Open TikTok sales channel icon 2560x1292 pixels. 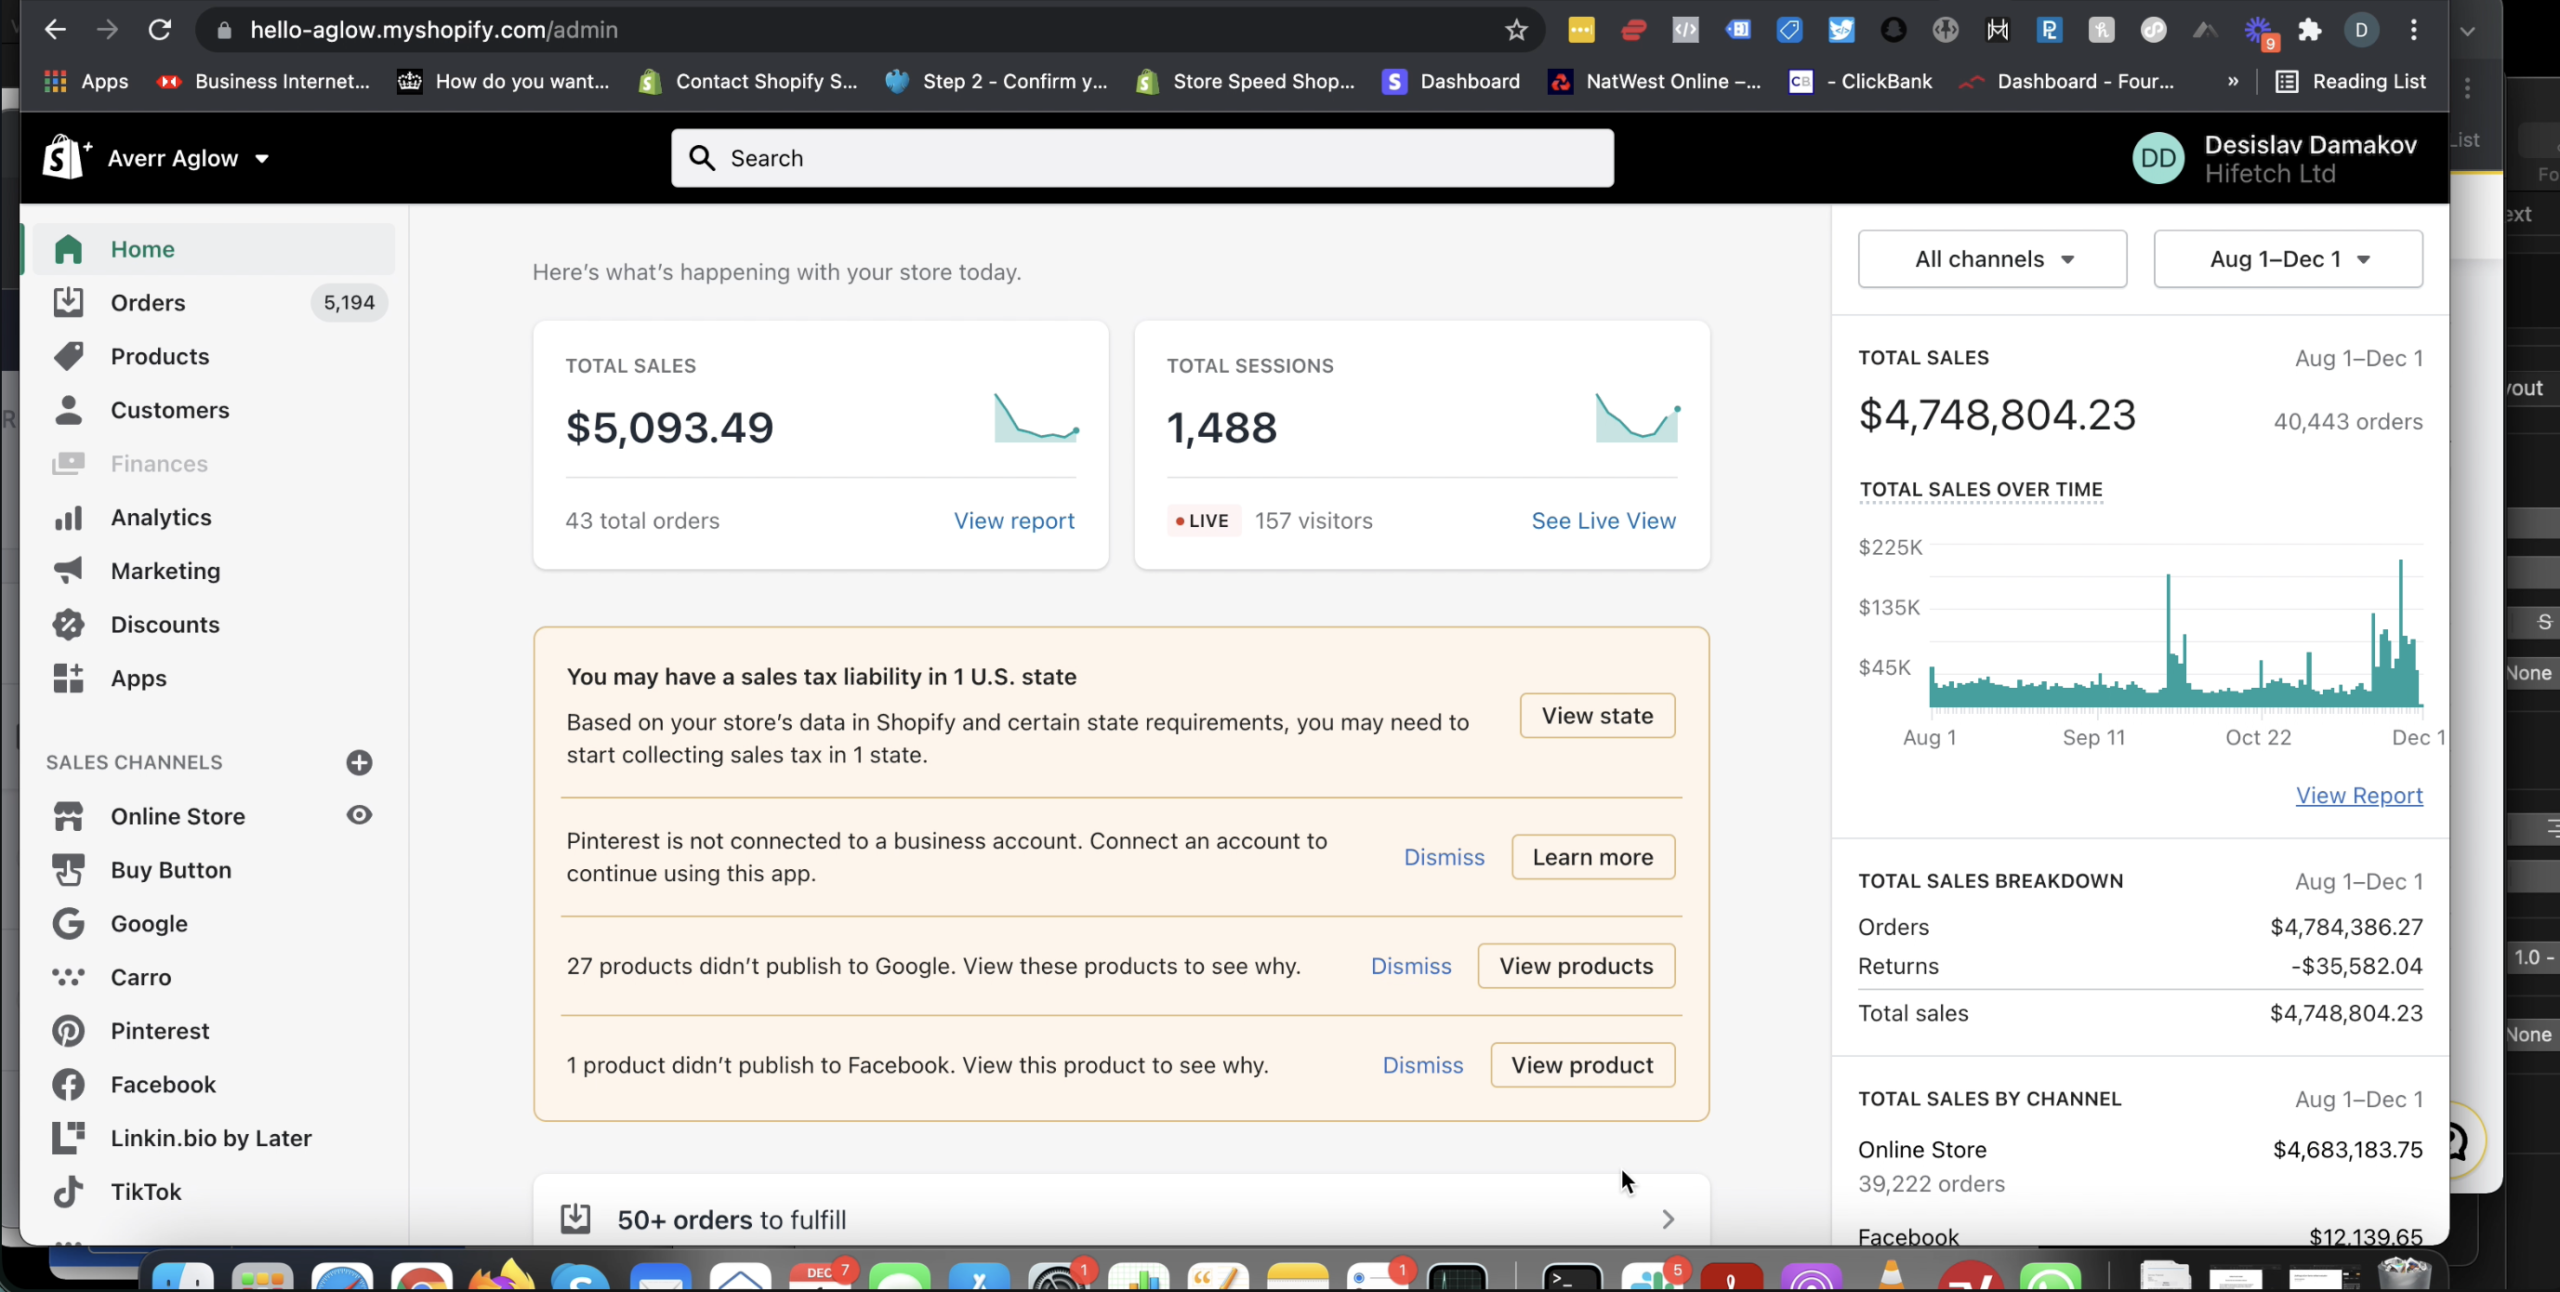coord(68,1192)
